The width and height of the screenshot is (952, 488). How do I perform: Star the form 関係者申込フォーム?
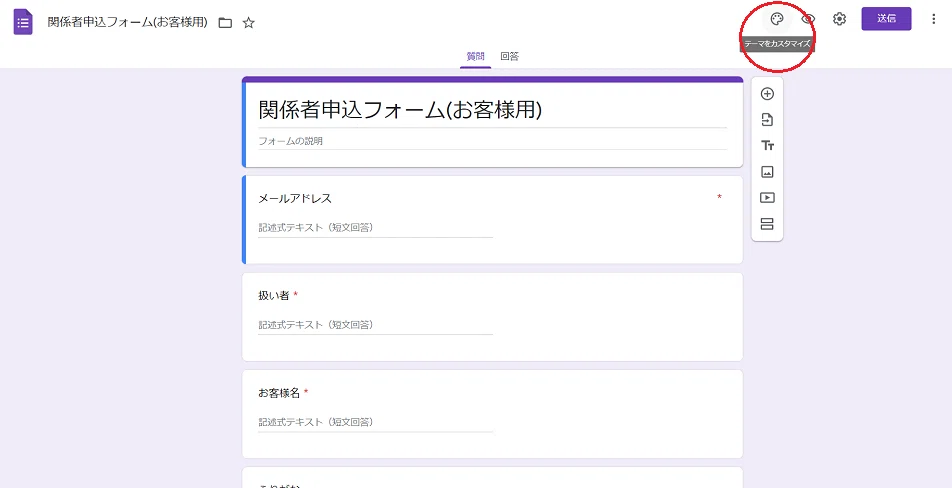(x=248, y=23)
